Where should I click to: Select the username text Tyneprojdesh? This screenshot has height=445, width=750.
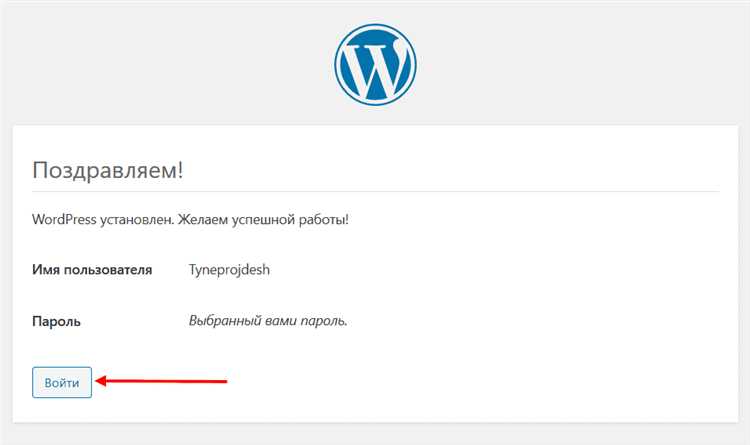(229, 270)
